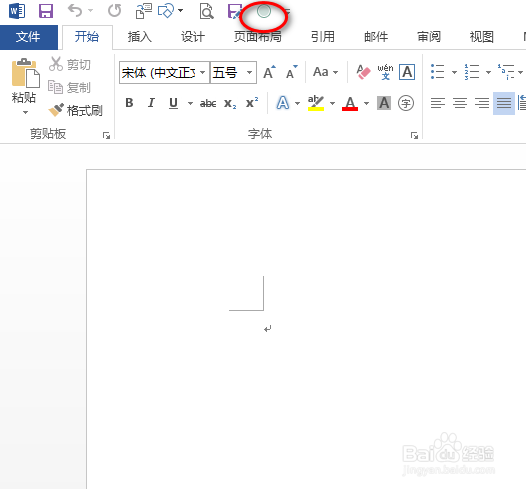Open the undo history dropdown arrow
Image resolution: width=526 pixels, height=489 pixels.
tap(90, 10)
